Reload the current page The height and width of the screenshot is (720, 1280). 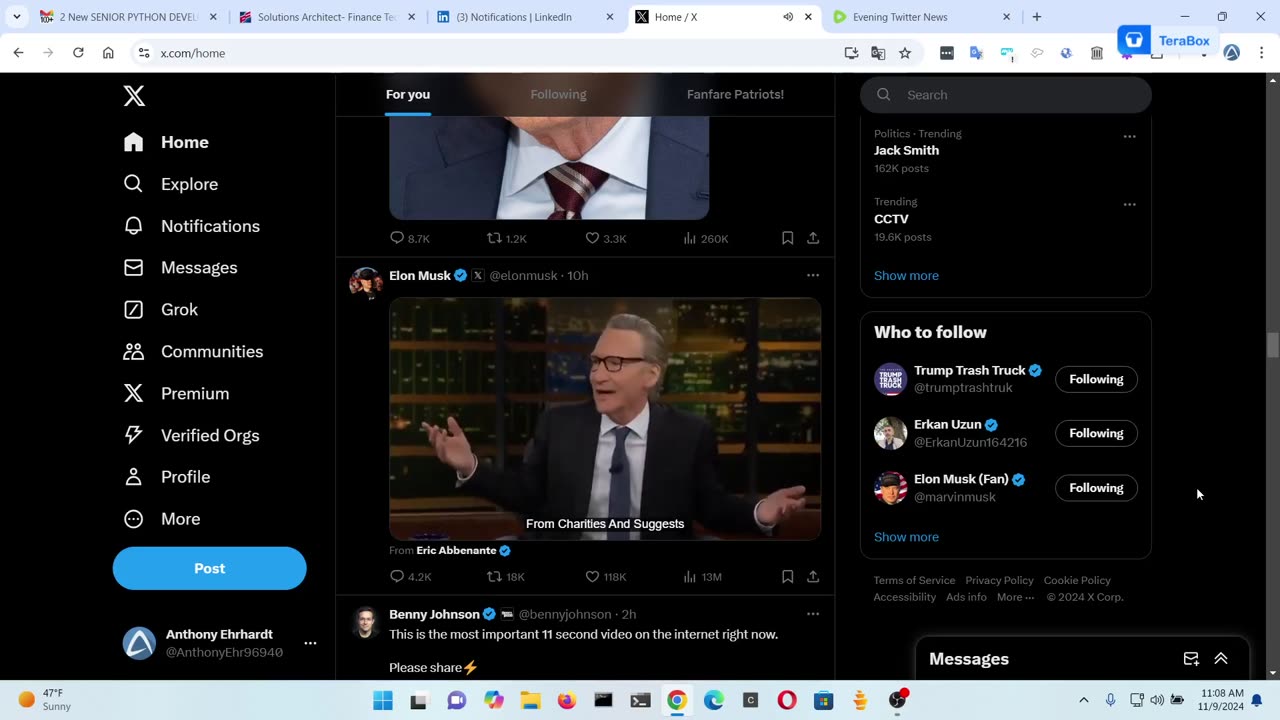(78, 53)
